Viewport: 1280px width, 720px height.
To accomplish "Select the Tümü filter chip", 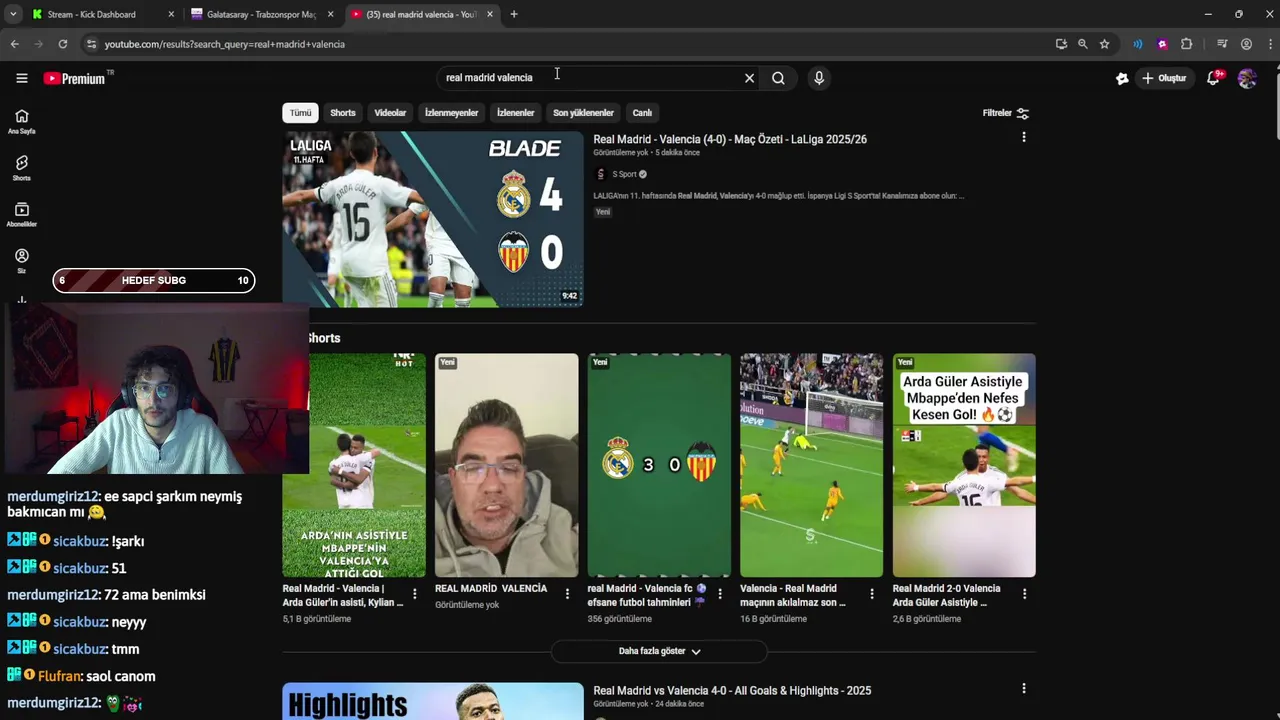I will [300, 113].
